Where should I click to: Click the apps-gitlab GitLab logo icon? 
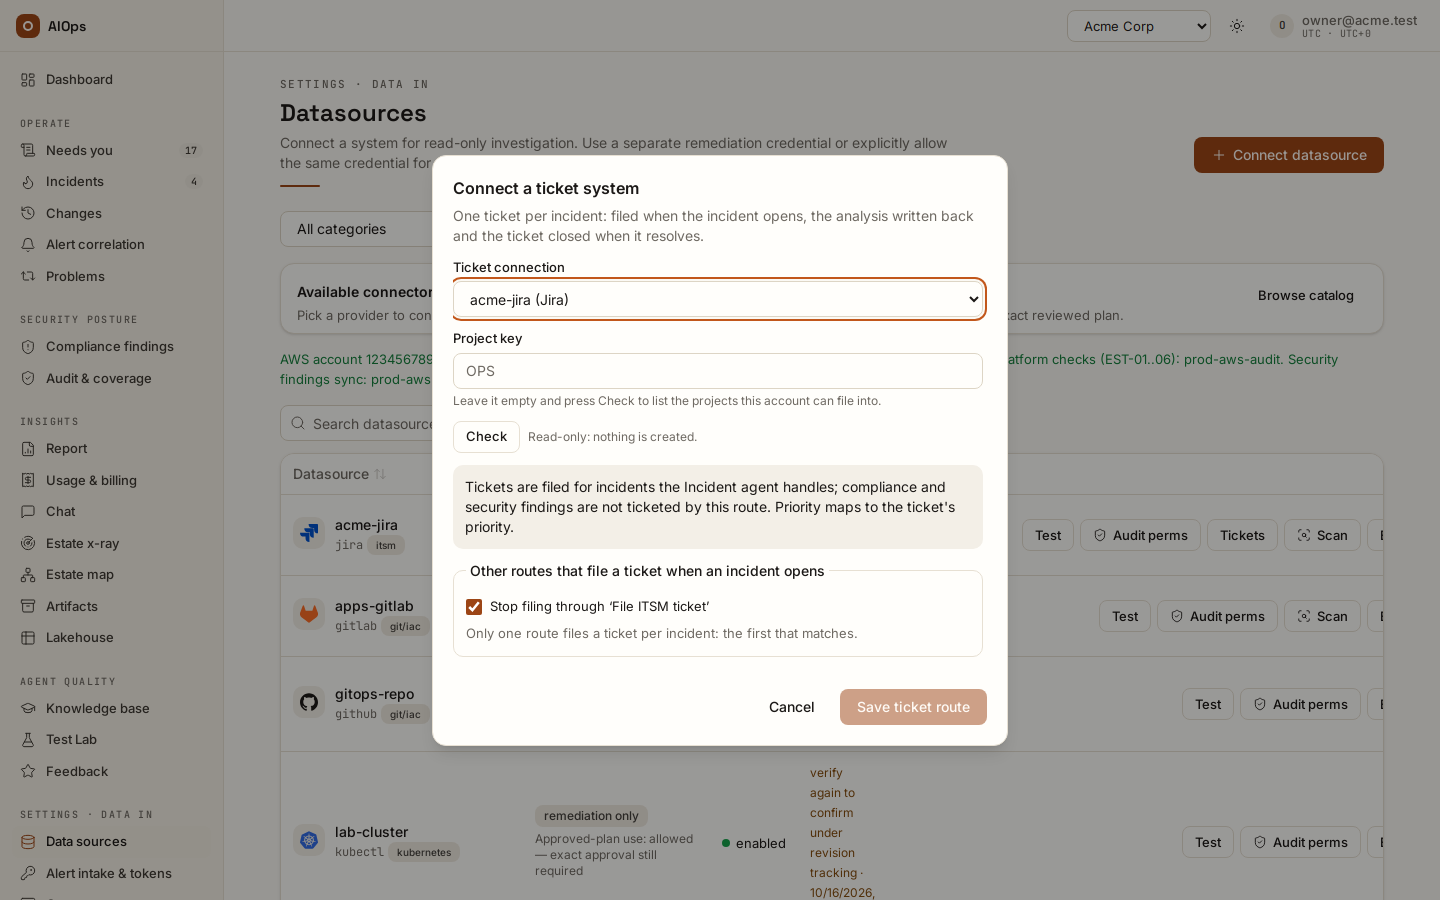[309, 613]
